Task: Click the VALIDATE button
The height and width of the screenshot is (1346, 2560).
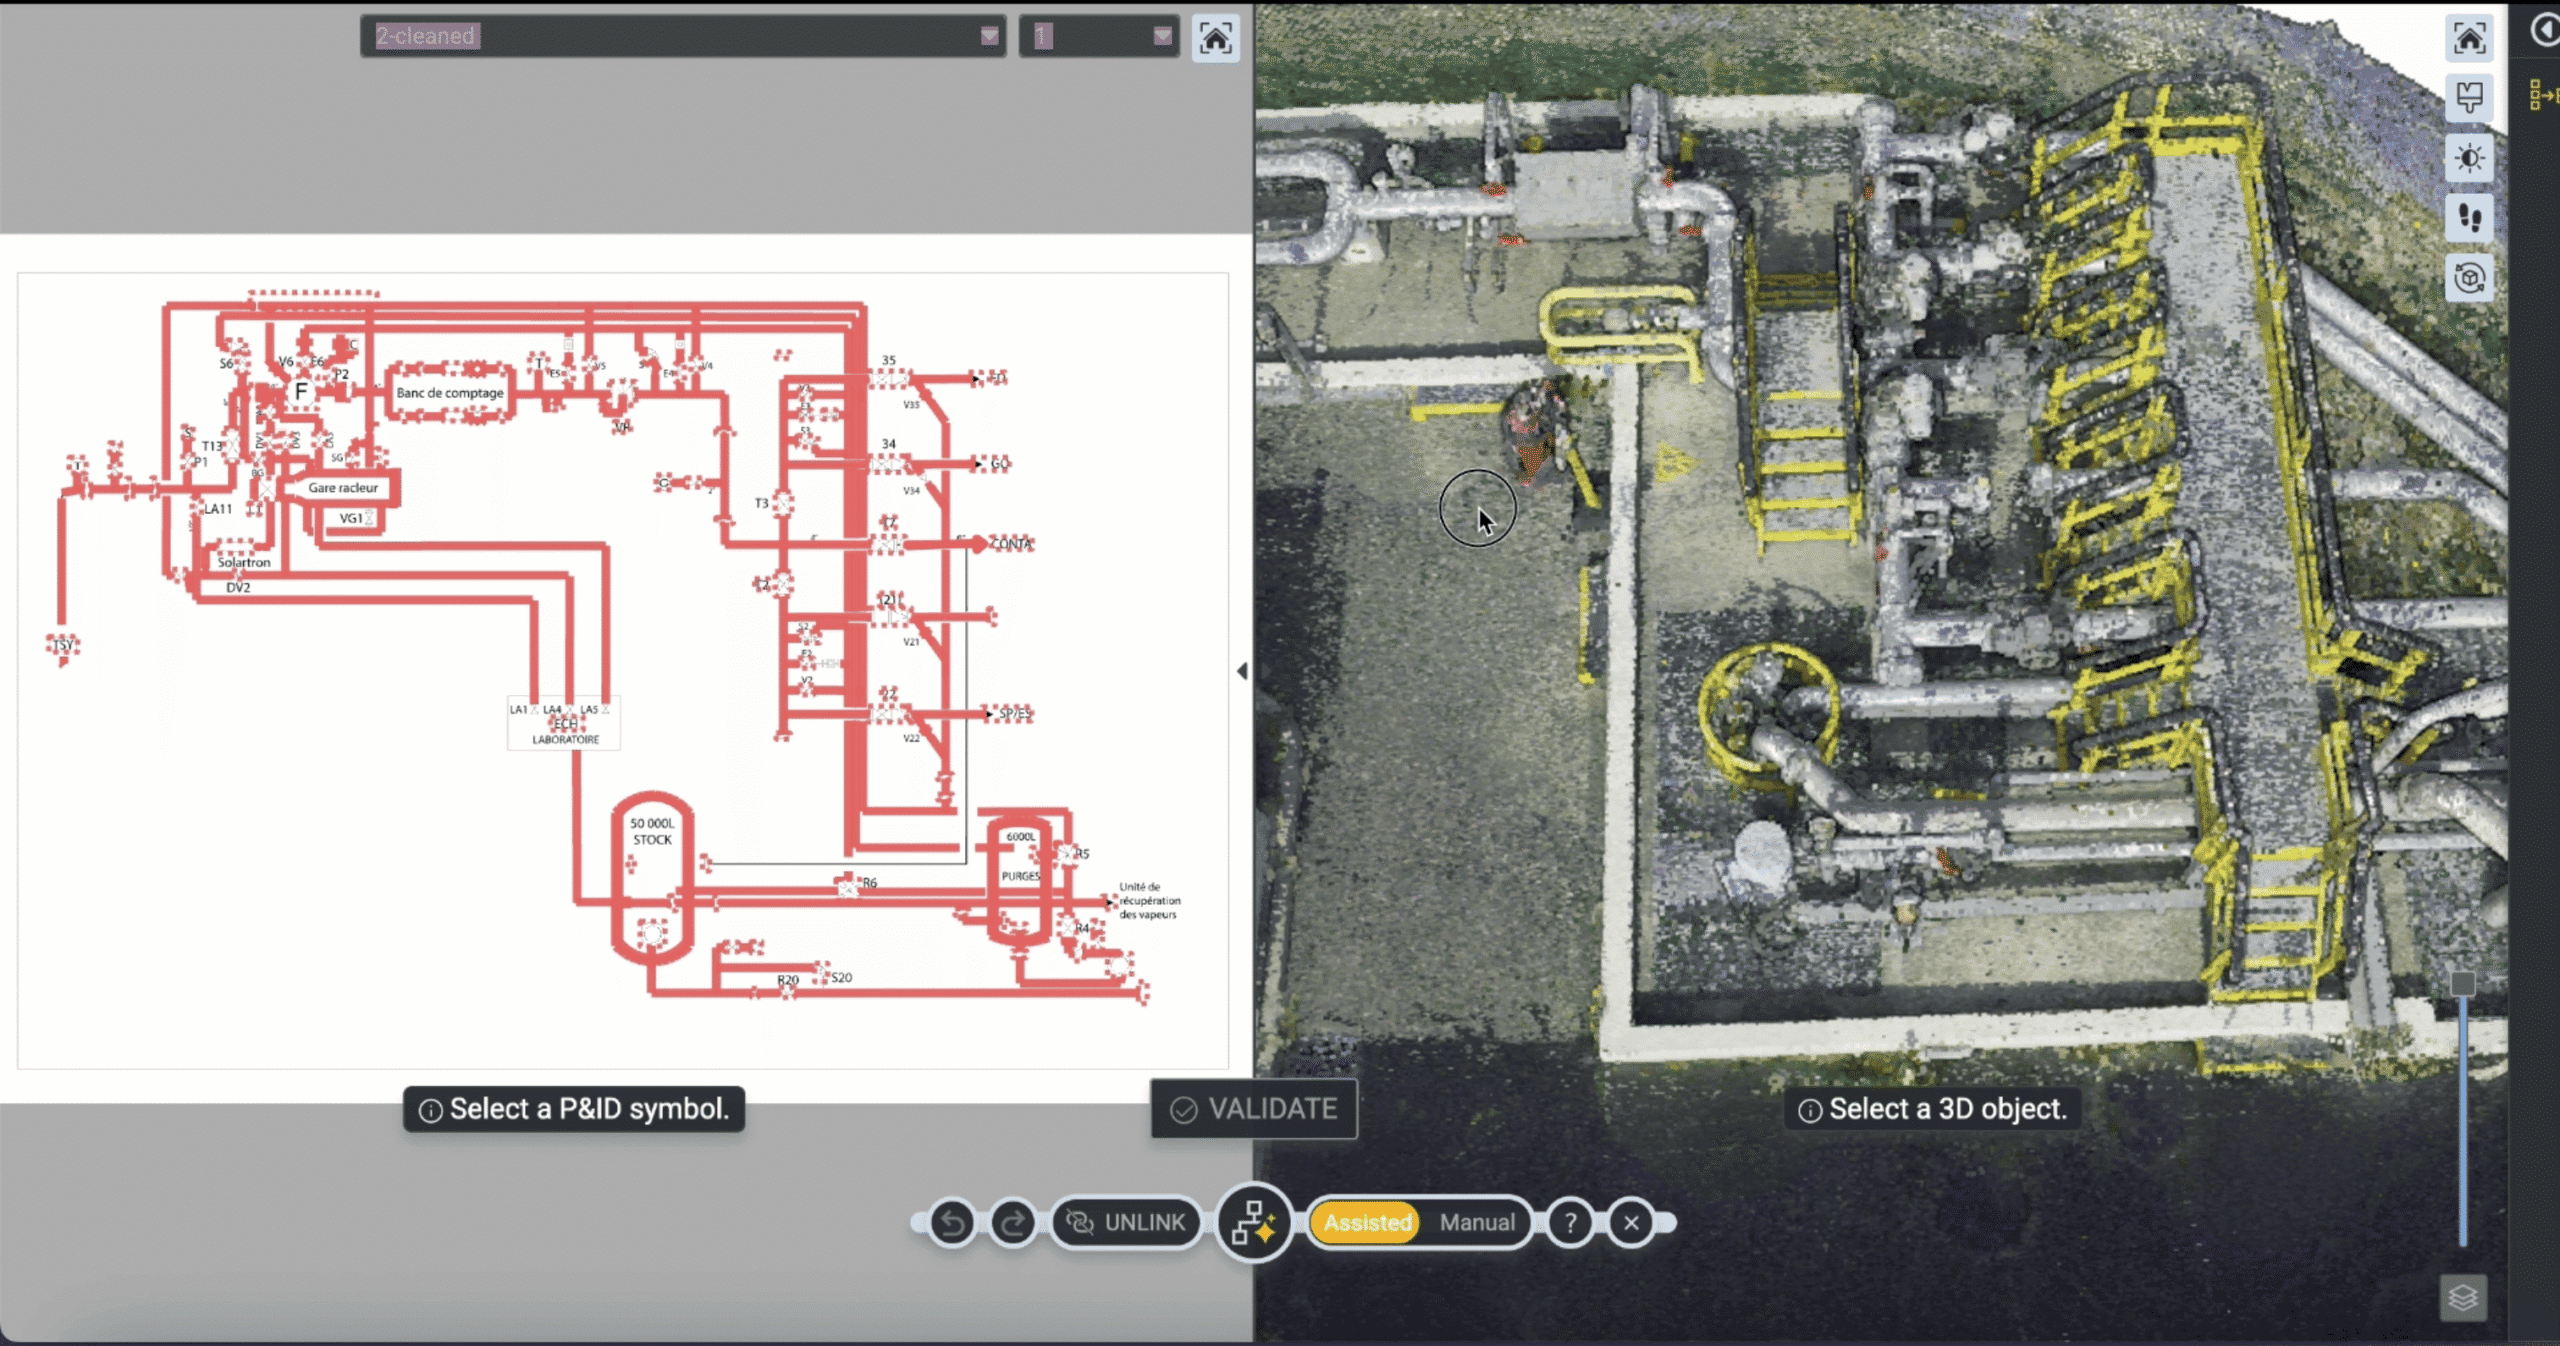Action: (1254, 1109)
